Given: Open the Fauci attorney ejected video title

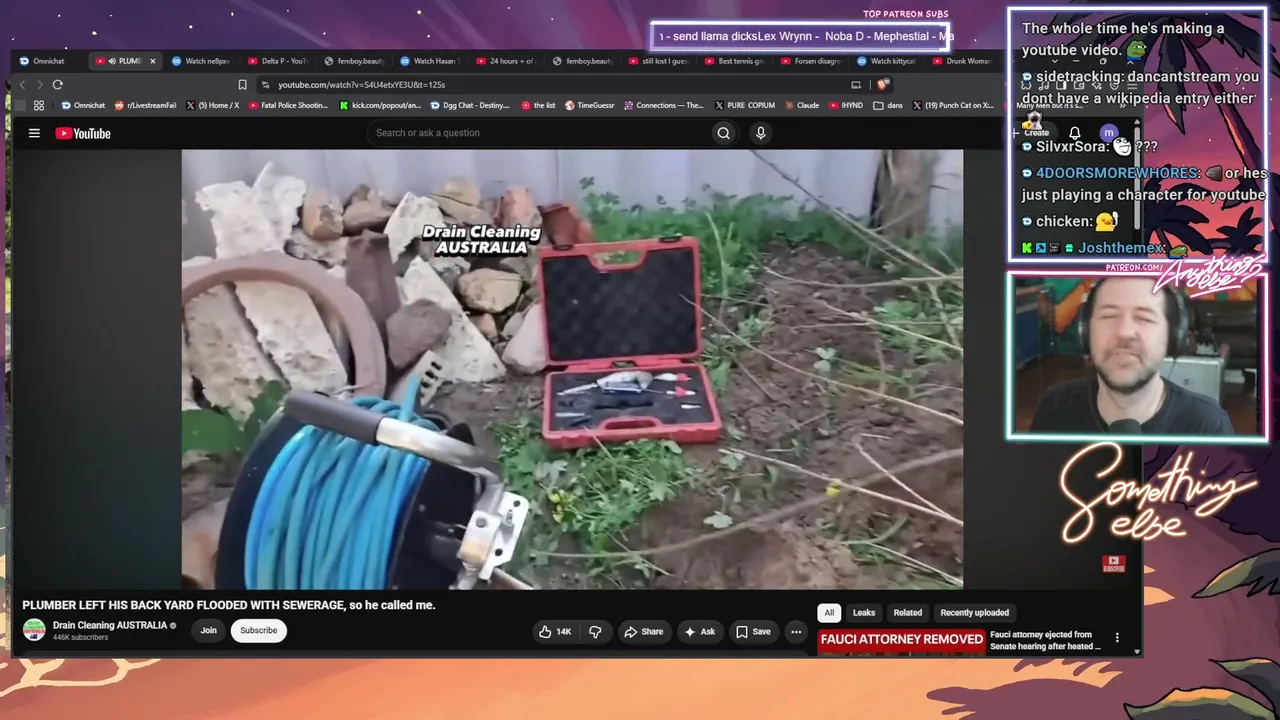Looking at the screenshot, I should pos(1047,640).
